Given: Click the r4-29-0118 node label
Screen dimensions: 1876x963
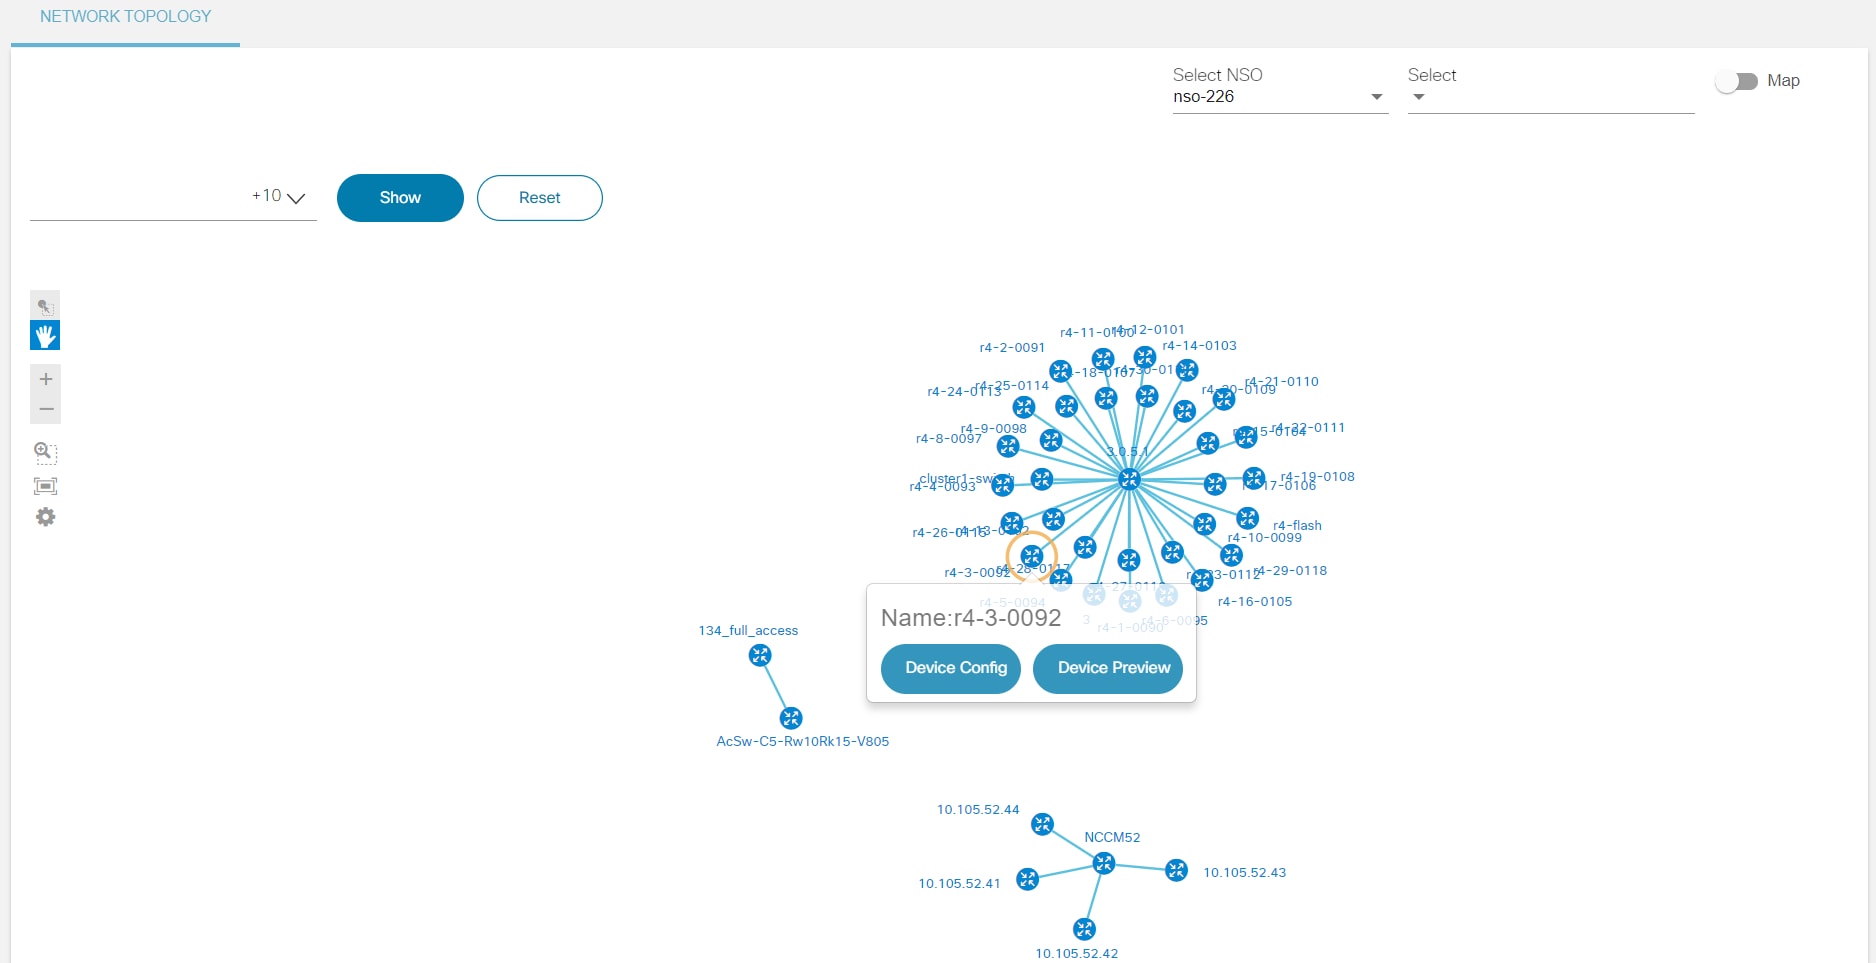Looking at the screenshot, I should pyautogui.click(x=1291, y=571).
